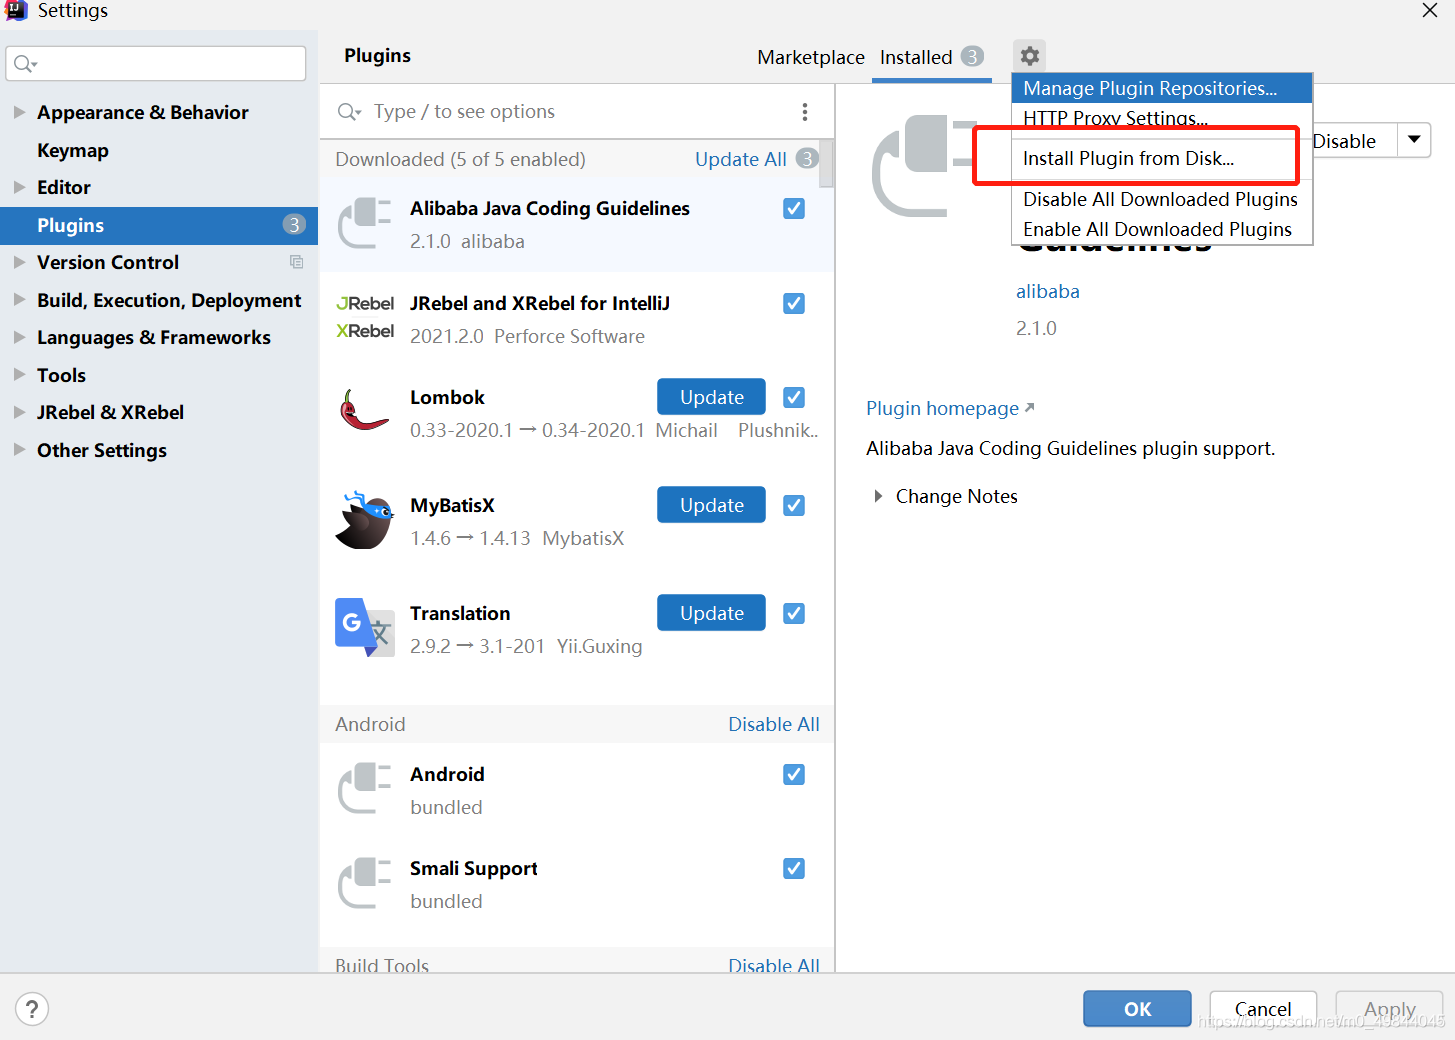Viewport: 1455px width, 1040px height.
Task: Click the Apply button
Action: tap(1389, 1009)
